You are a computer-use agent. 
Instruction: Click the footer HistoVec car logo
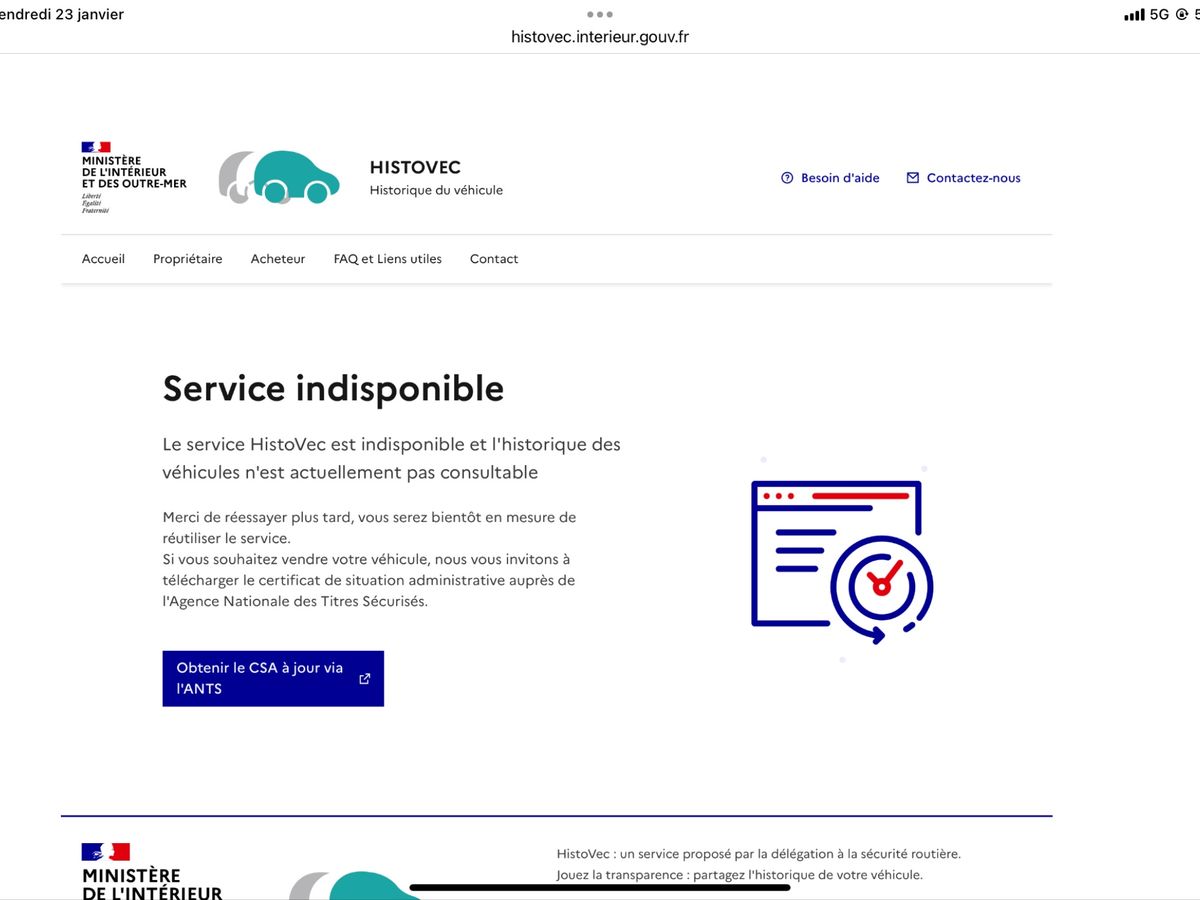coord(355,886)
